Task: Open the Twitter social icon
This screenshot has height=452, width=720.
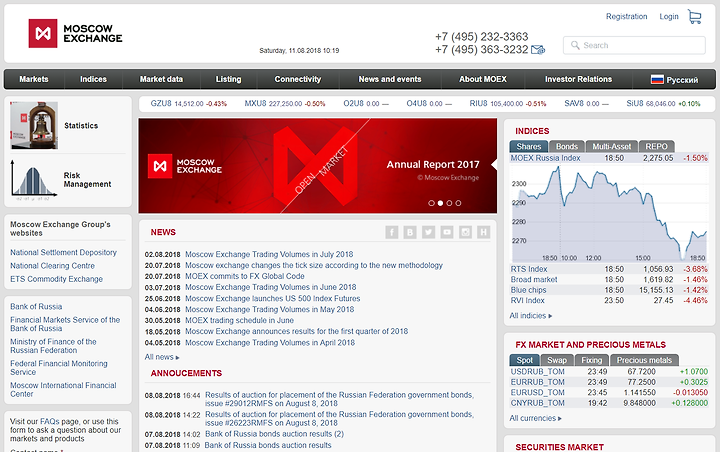Action: (428, 232)
